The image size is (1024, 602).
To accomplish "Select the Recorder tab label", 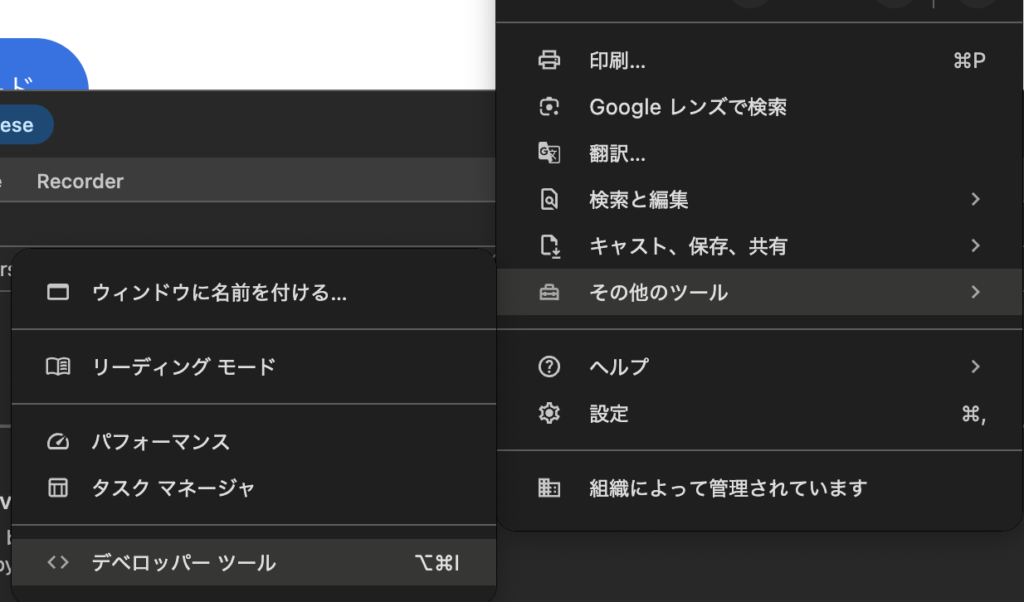I will (x=80, y=181).
